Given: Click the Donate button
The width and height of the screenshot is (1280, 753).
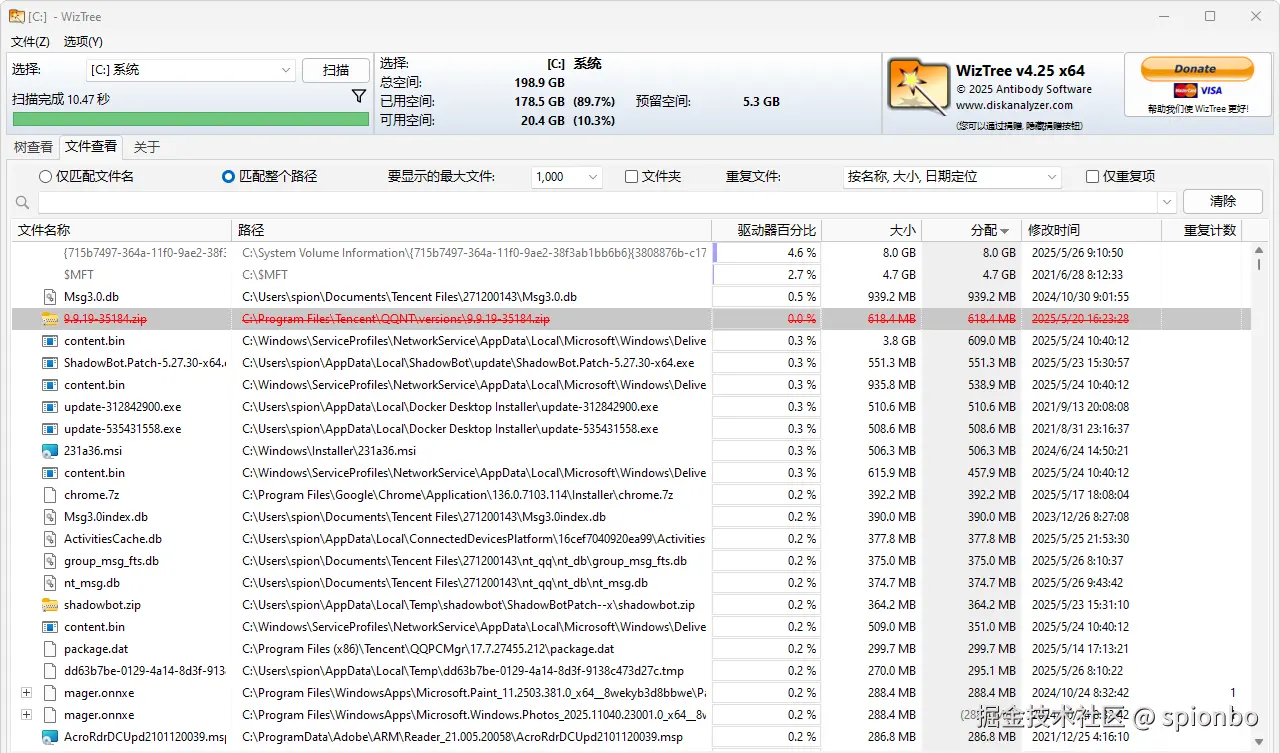Looking at the screenshot, I should [1196, 68].
